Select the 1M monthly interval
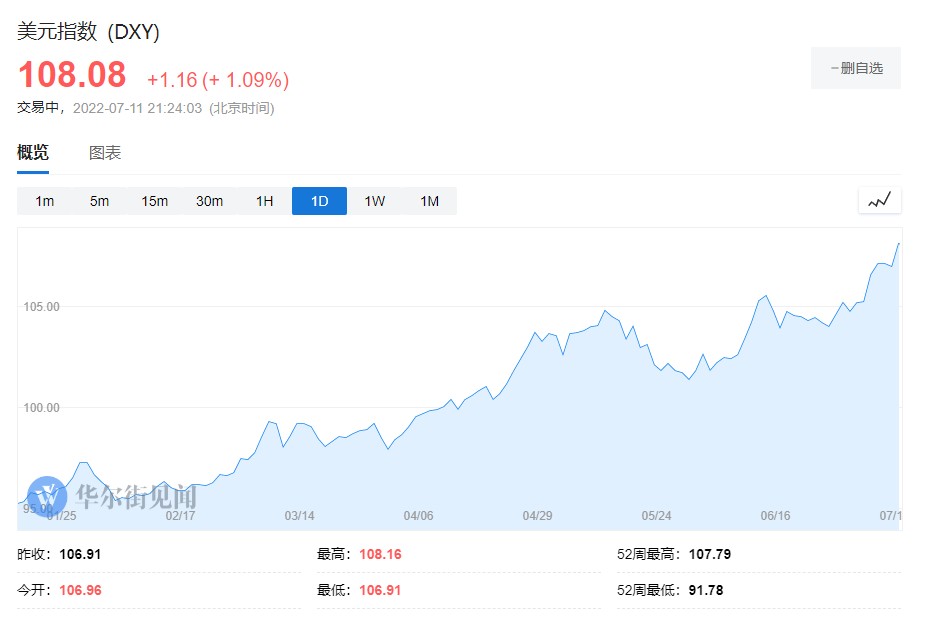 click(429, 201)
